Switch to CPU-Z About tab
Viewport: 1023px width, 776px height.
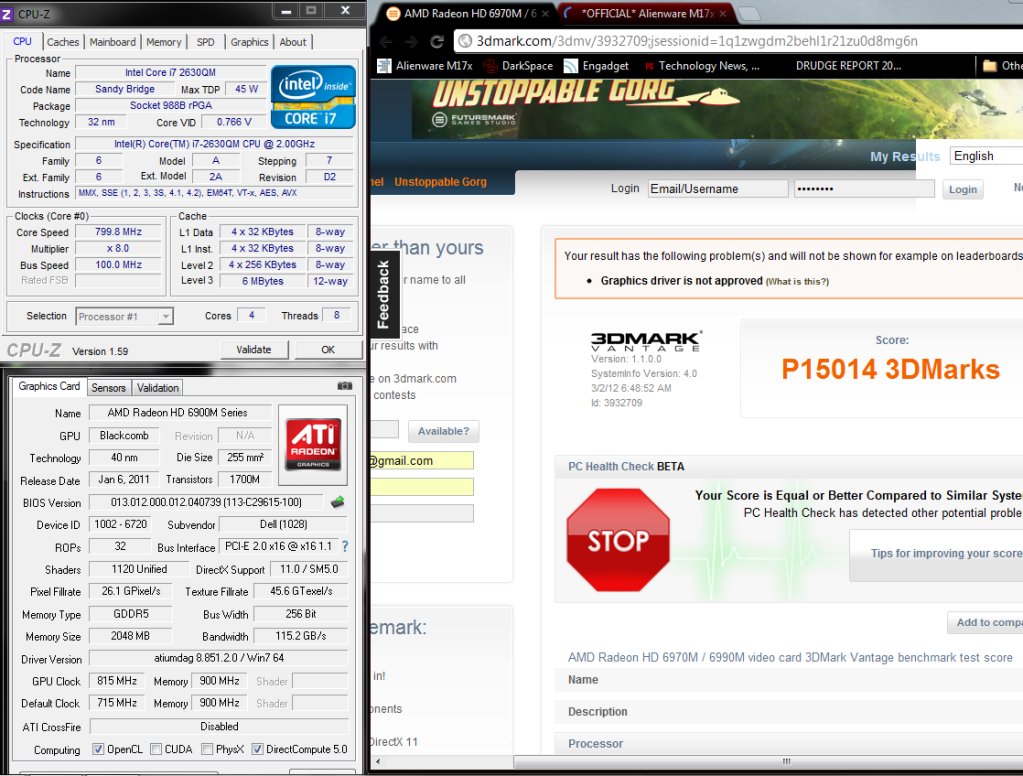pyautogui.click(x=293, y=42)
